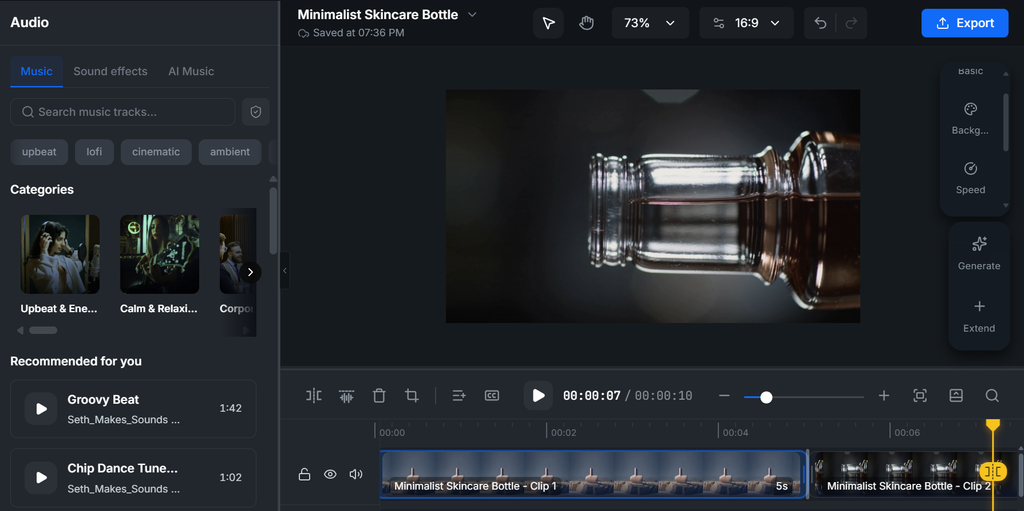Open the 16:9 aspect ratio dropdown
Screen dimensions: 1024x511
click(746, 23)
